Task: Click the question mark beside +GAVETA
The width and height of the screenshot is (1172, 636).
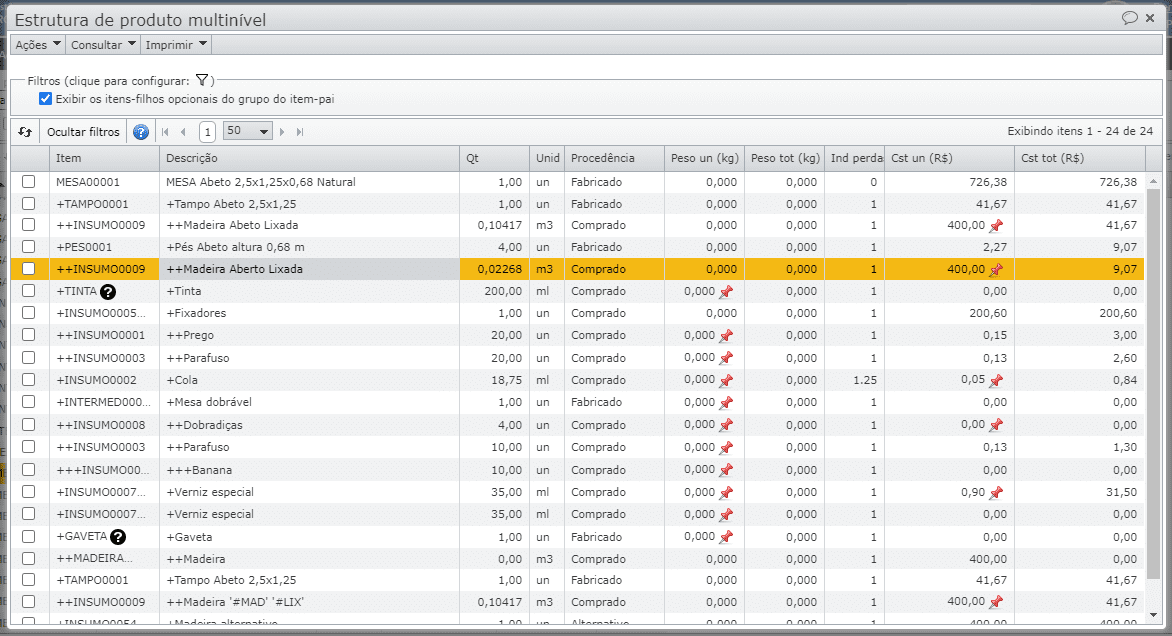Action: click(117, 537)
